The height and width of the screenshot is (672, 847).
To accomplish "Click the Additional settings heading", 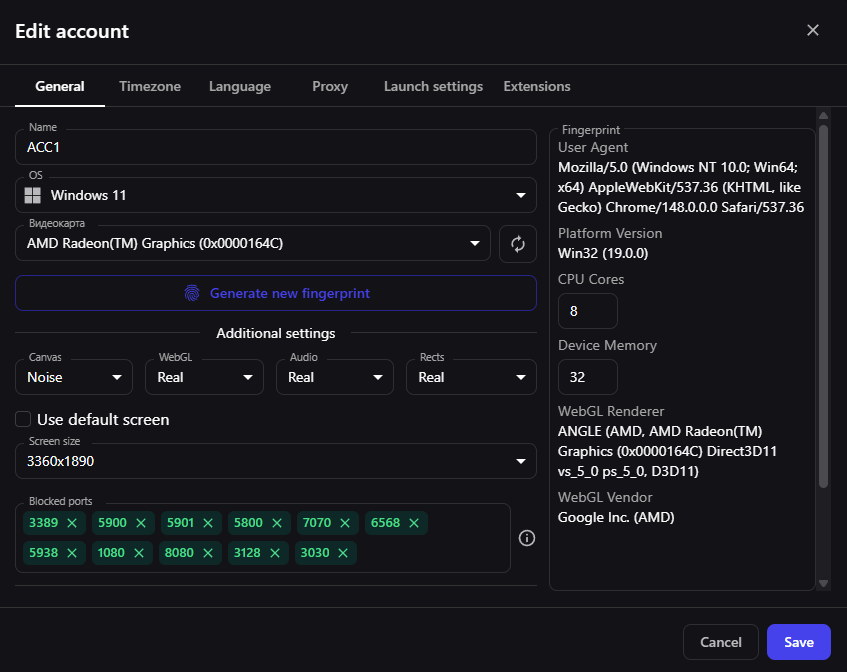I will point(275,333).
